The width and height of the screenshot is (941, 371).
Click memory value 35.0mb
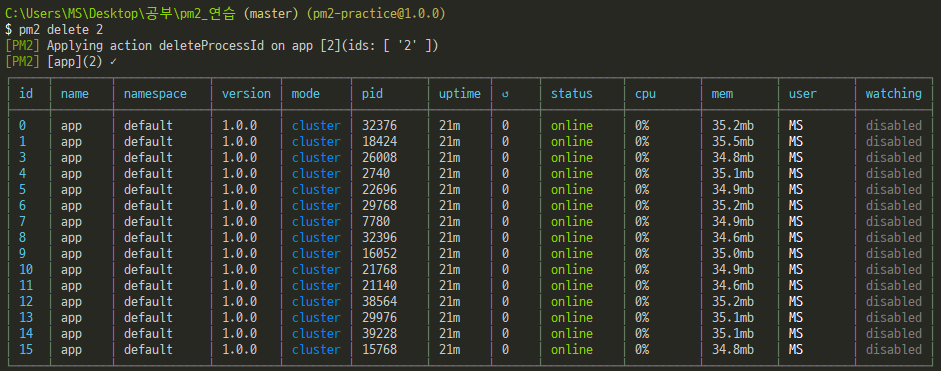732,253
